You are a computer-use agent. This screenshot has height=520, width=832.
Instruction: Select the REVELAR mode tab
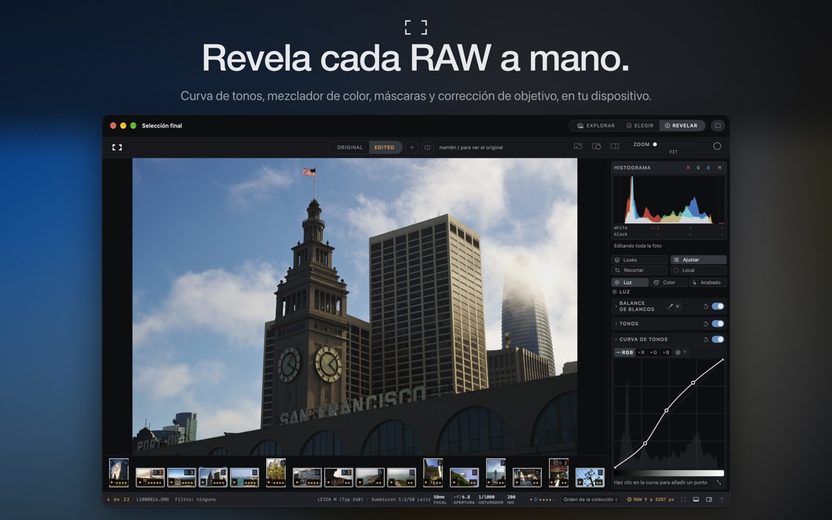682,126
